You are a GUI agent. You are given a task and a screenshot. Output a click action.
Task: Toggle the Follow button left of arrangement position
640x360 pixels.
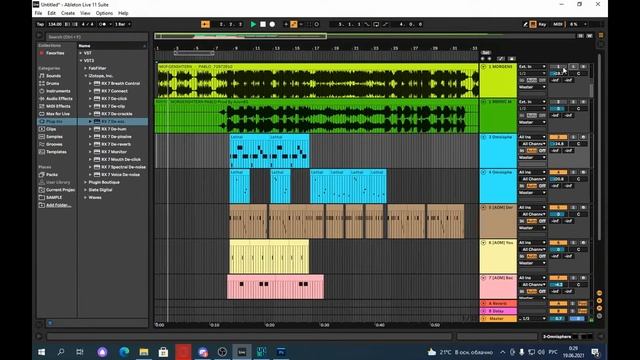click(x=205, y=24)
